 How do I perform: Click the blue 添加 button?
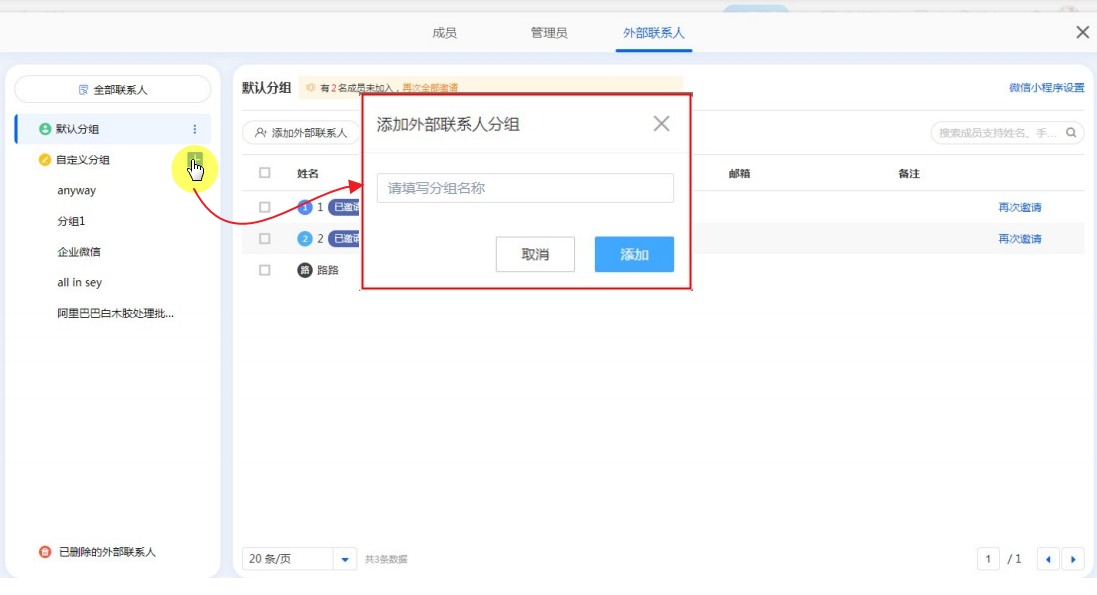pyautogui.click(x=634, y=254)
